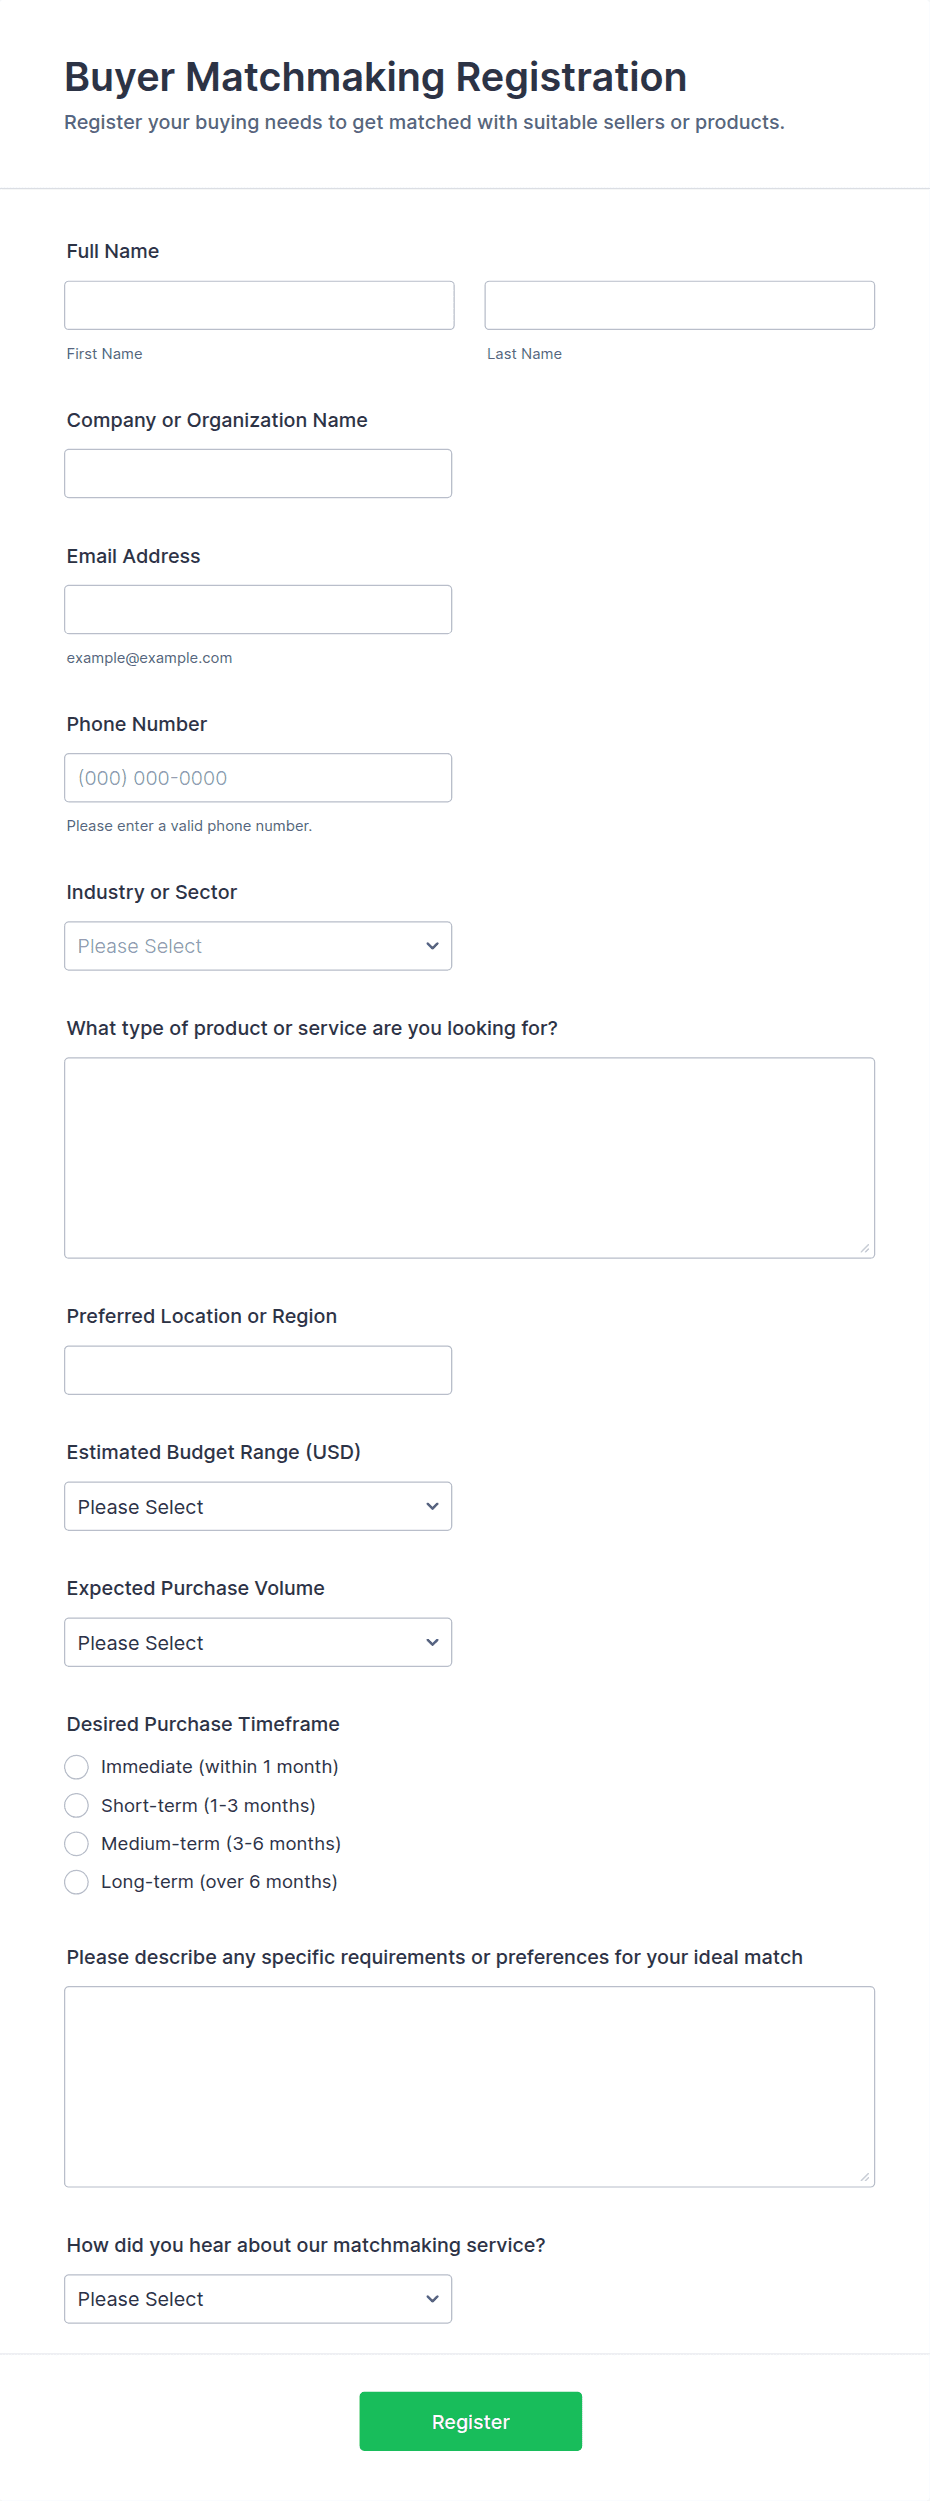Click the Preferred Location or Region field

click(258, 1369)
